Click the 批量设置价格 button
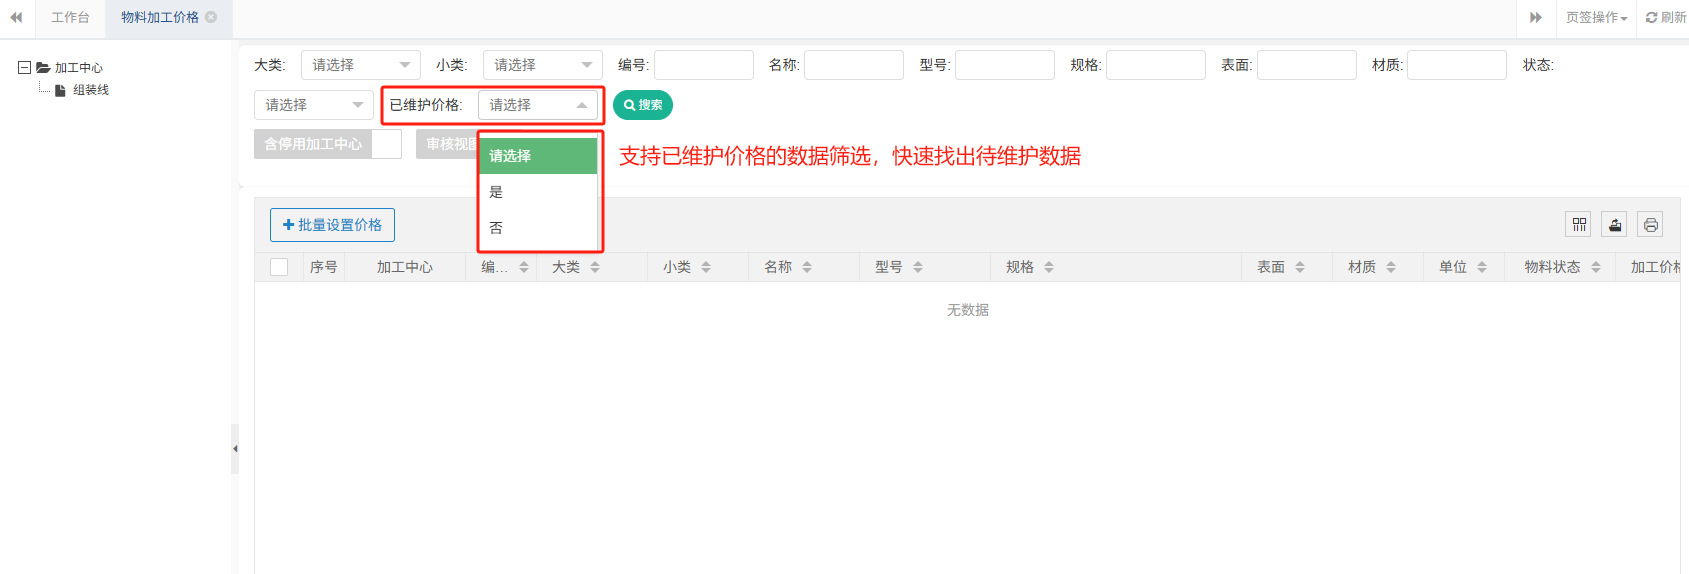The image size is (1689, 574). (332, 225)
